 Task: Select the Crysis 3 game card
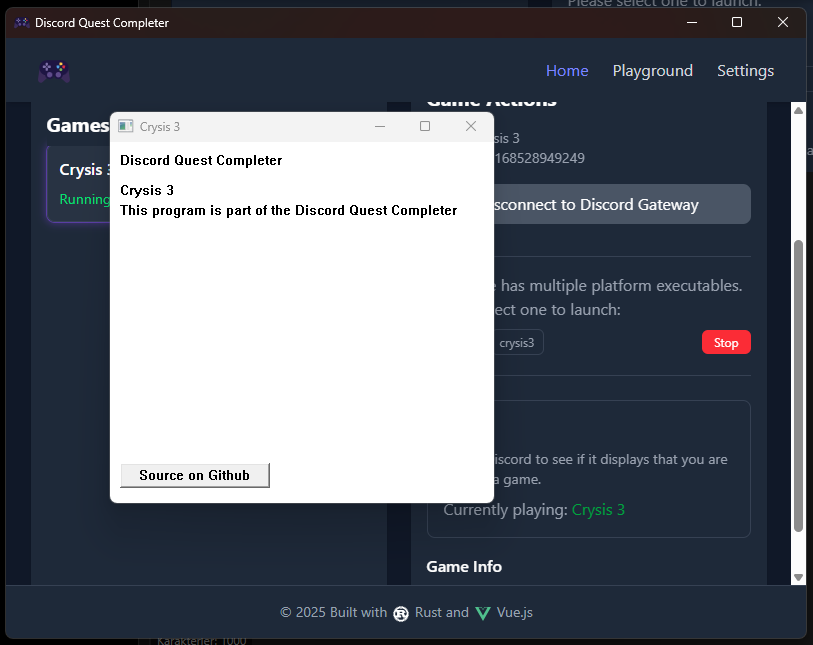tap(79, 184)
